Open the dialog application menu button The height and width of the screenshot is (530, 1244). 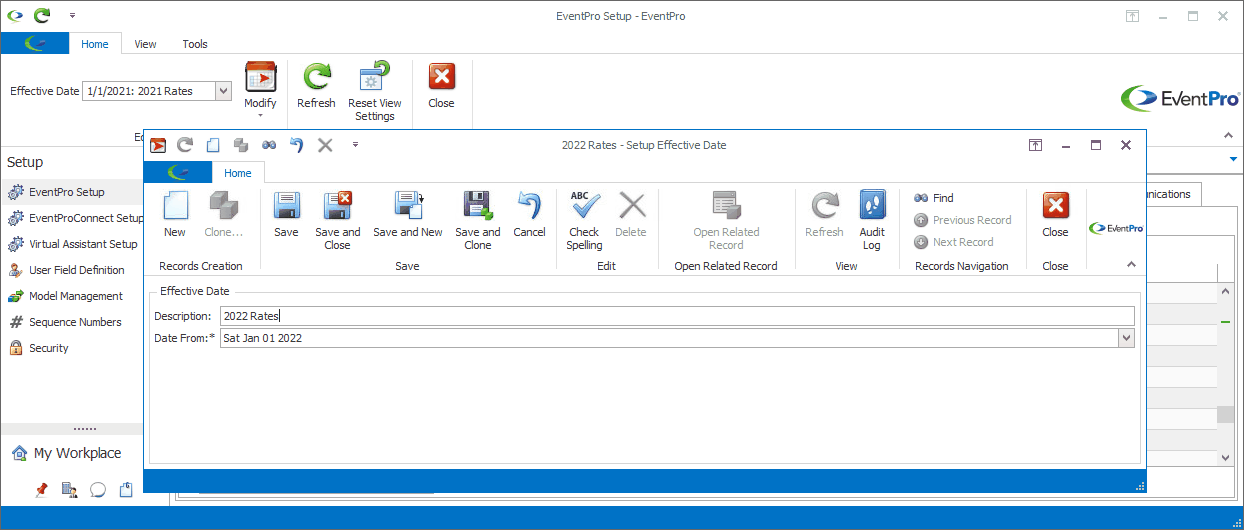pos(178,173)
